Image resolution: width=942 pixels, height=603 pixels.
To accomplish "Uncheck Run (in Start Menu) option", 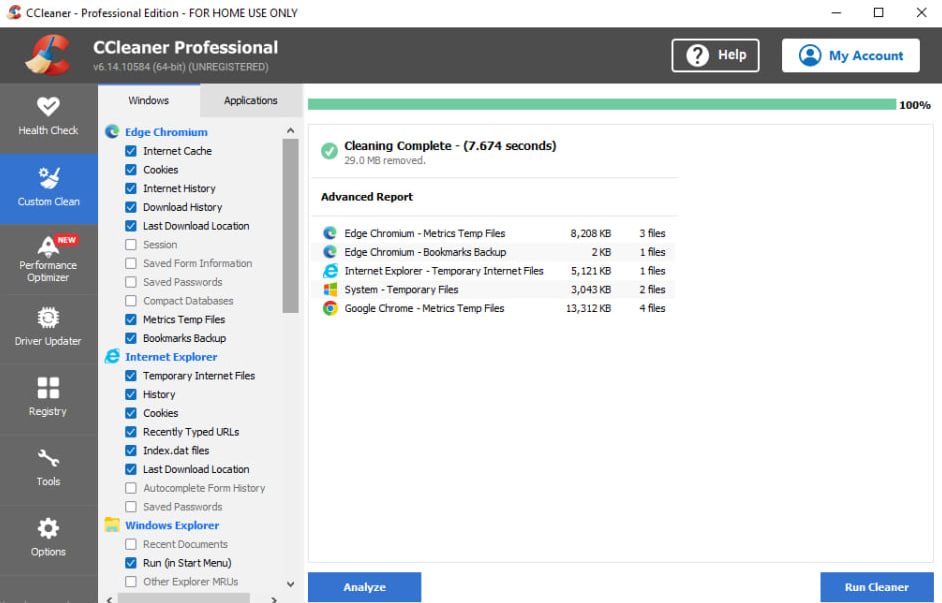I will (130, 563).
